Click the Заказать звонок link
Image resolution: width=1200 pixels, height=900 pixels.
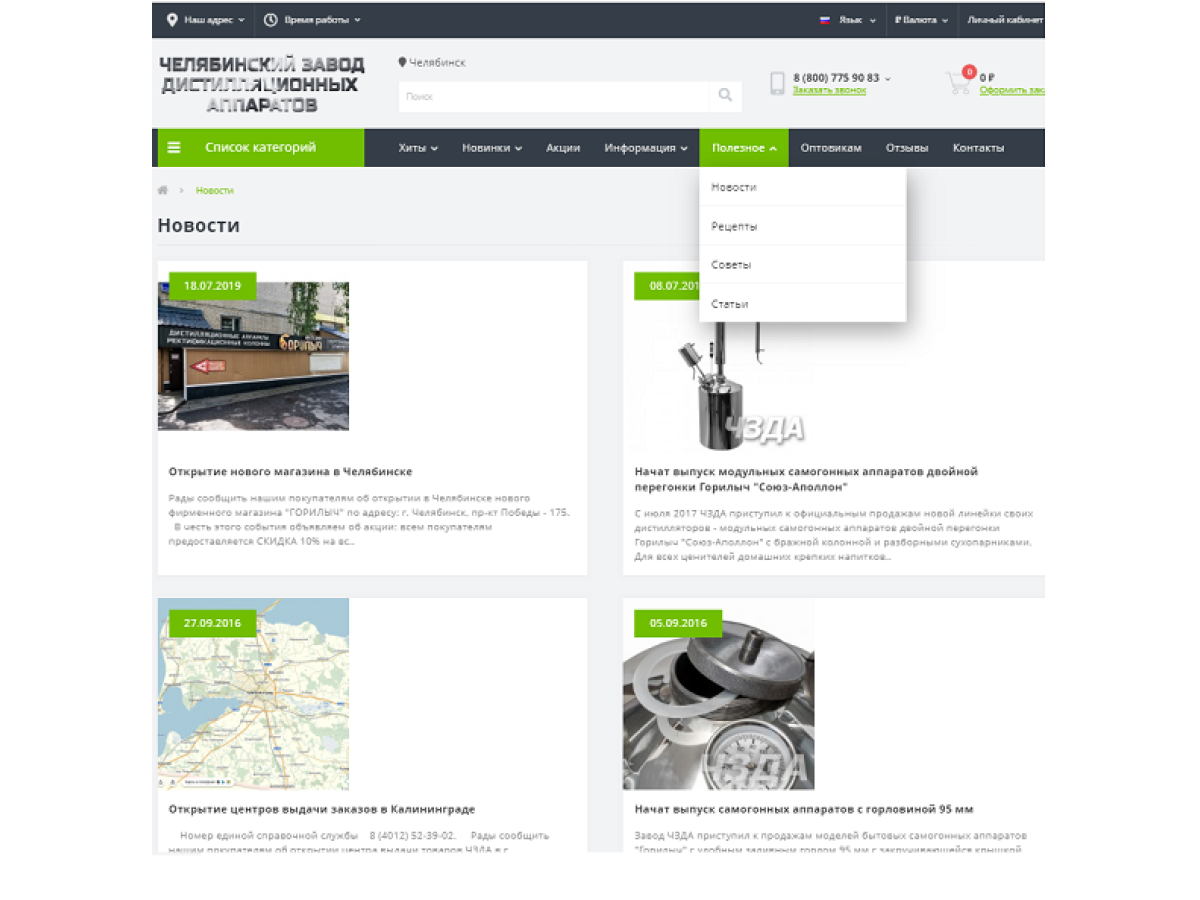pos(829,90)
